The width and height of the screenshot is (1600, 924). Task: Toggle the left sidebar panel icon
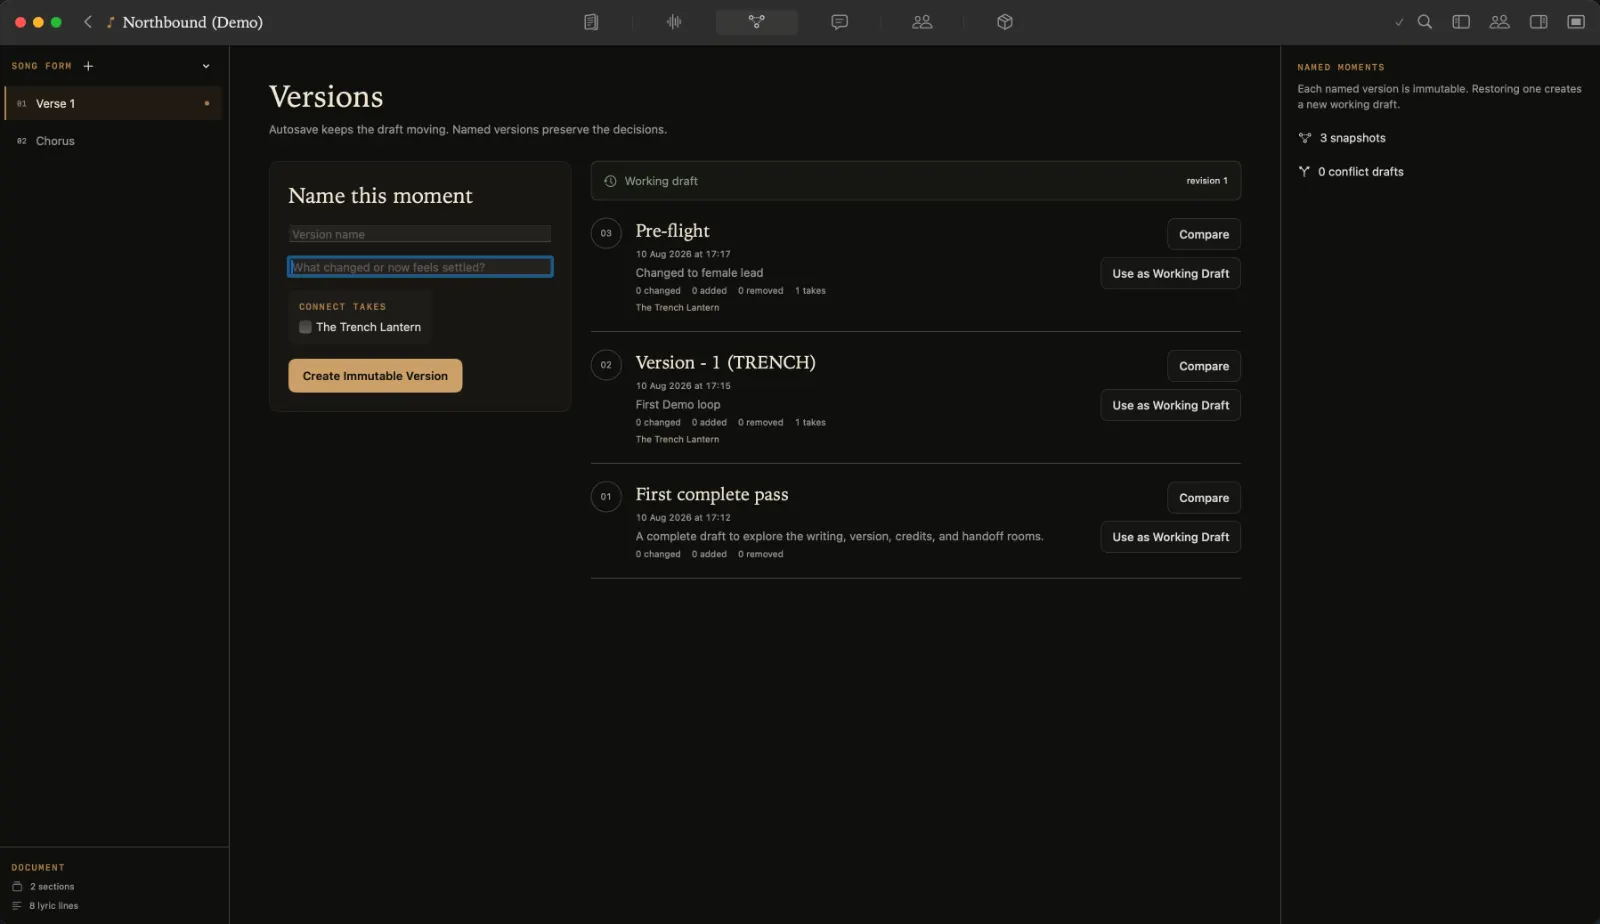[x=1461, y=22]
